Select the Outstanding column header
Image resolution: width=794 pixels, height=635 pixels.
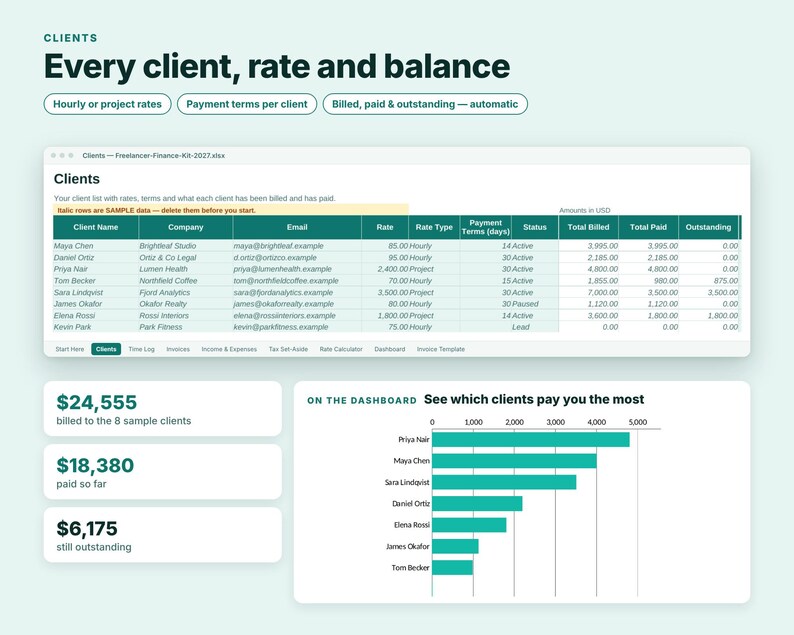pyautogui.click(x=708, y=227)
